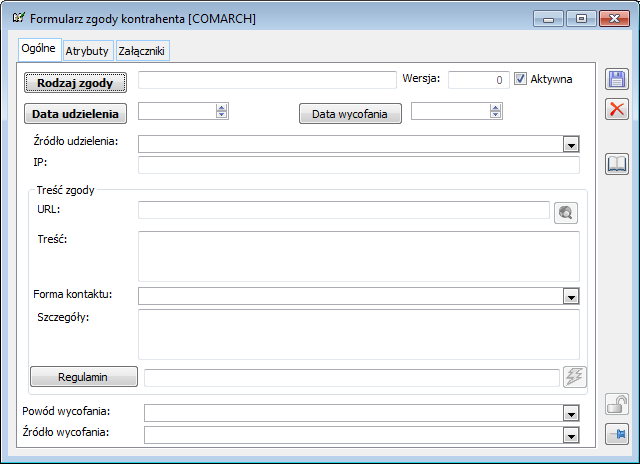Expand the Źródło udzielenia dropdown
The height and width of the screenshot is (464, 640).
(x=571, y=144)
